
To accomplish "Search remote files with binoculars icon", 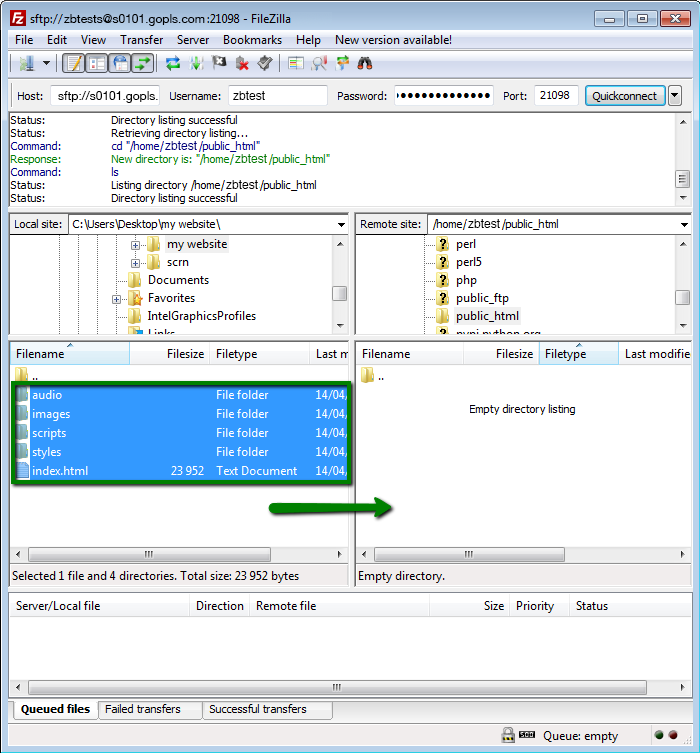I will (x=365, y=63).
